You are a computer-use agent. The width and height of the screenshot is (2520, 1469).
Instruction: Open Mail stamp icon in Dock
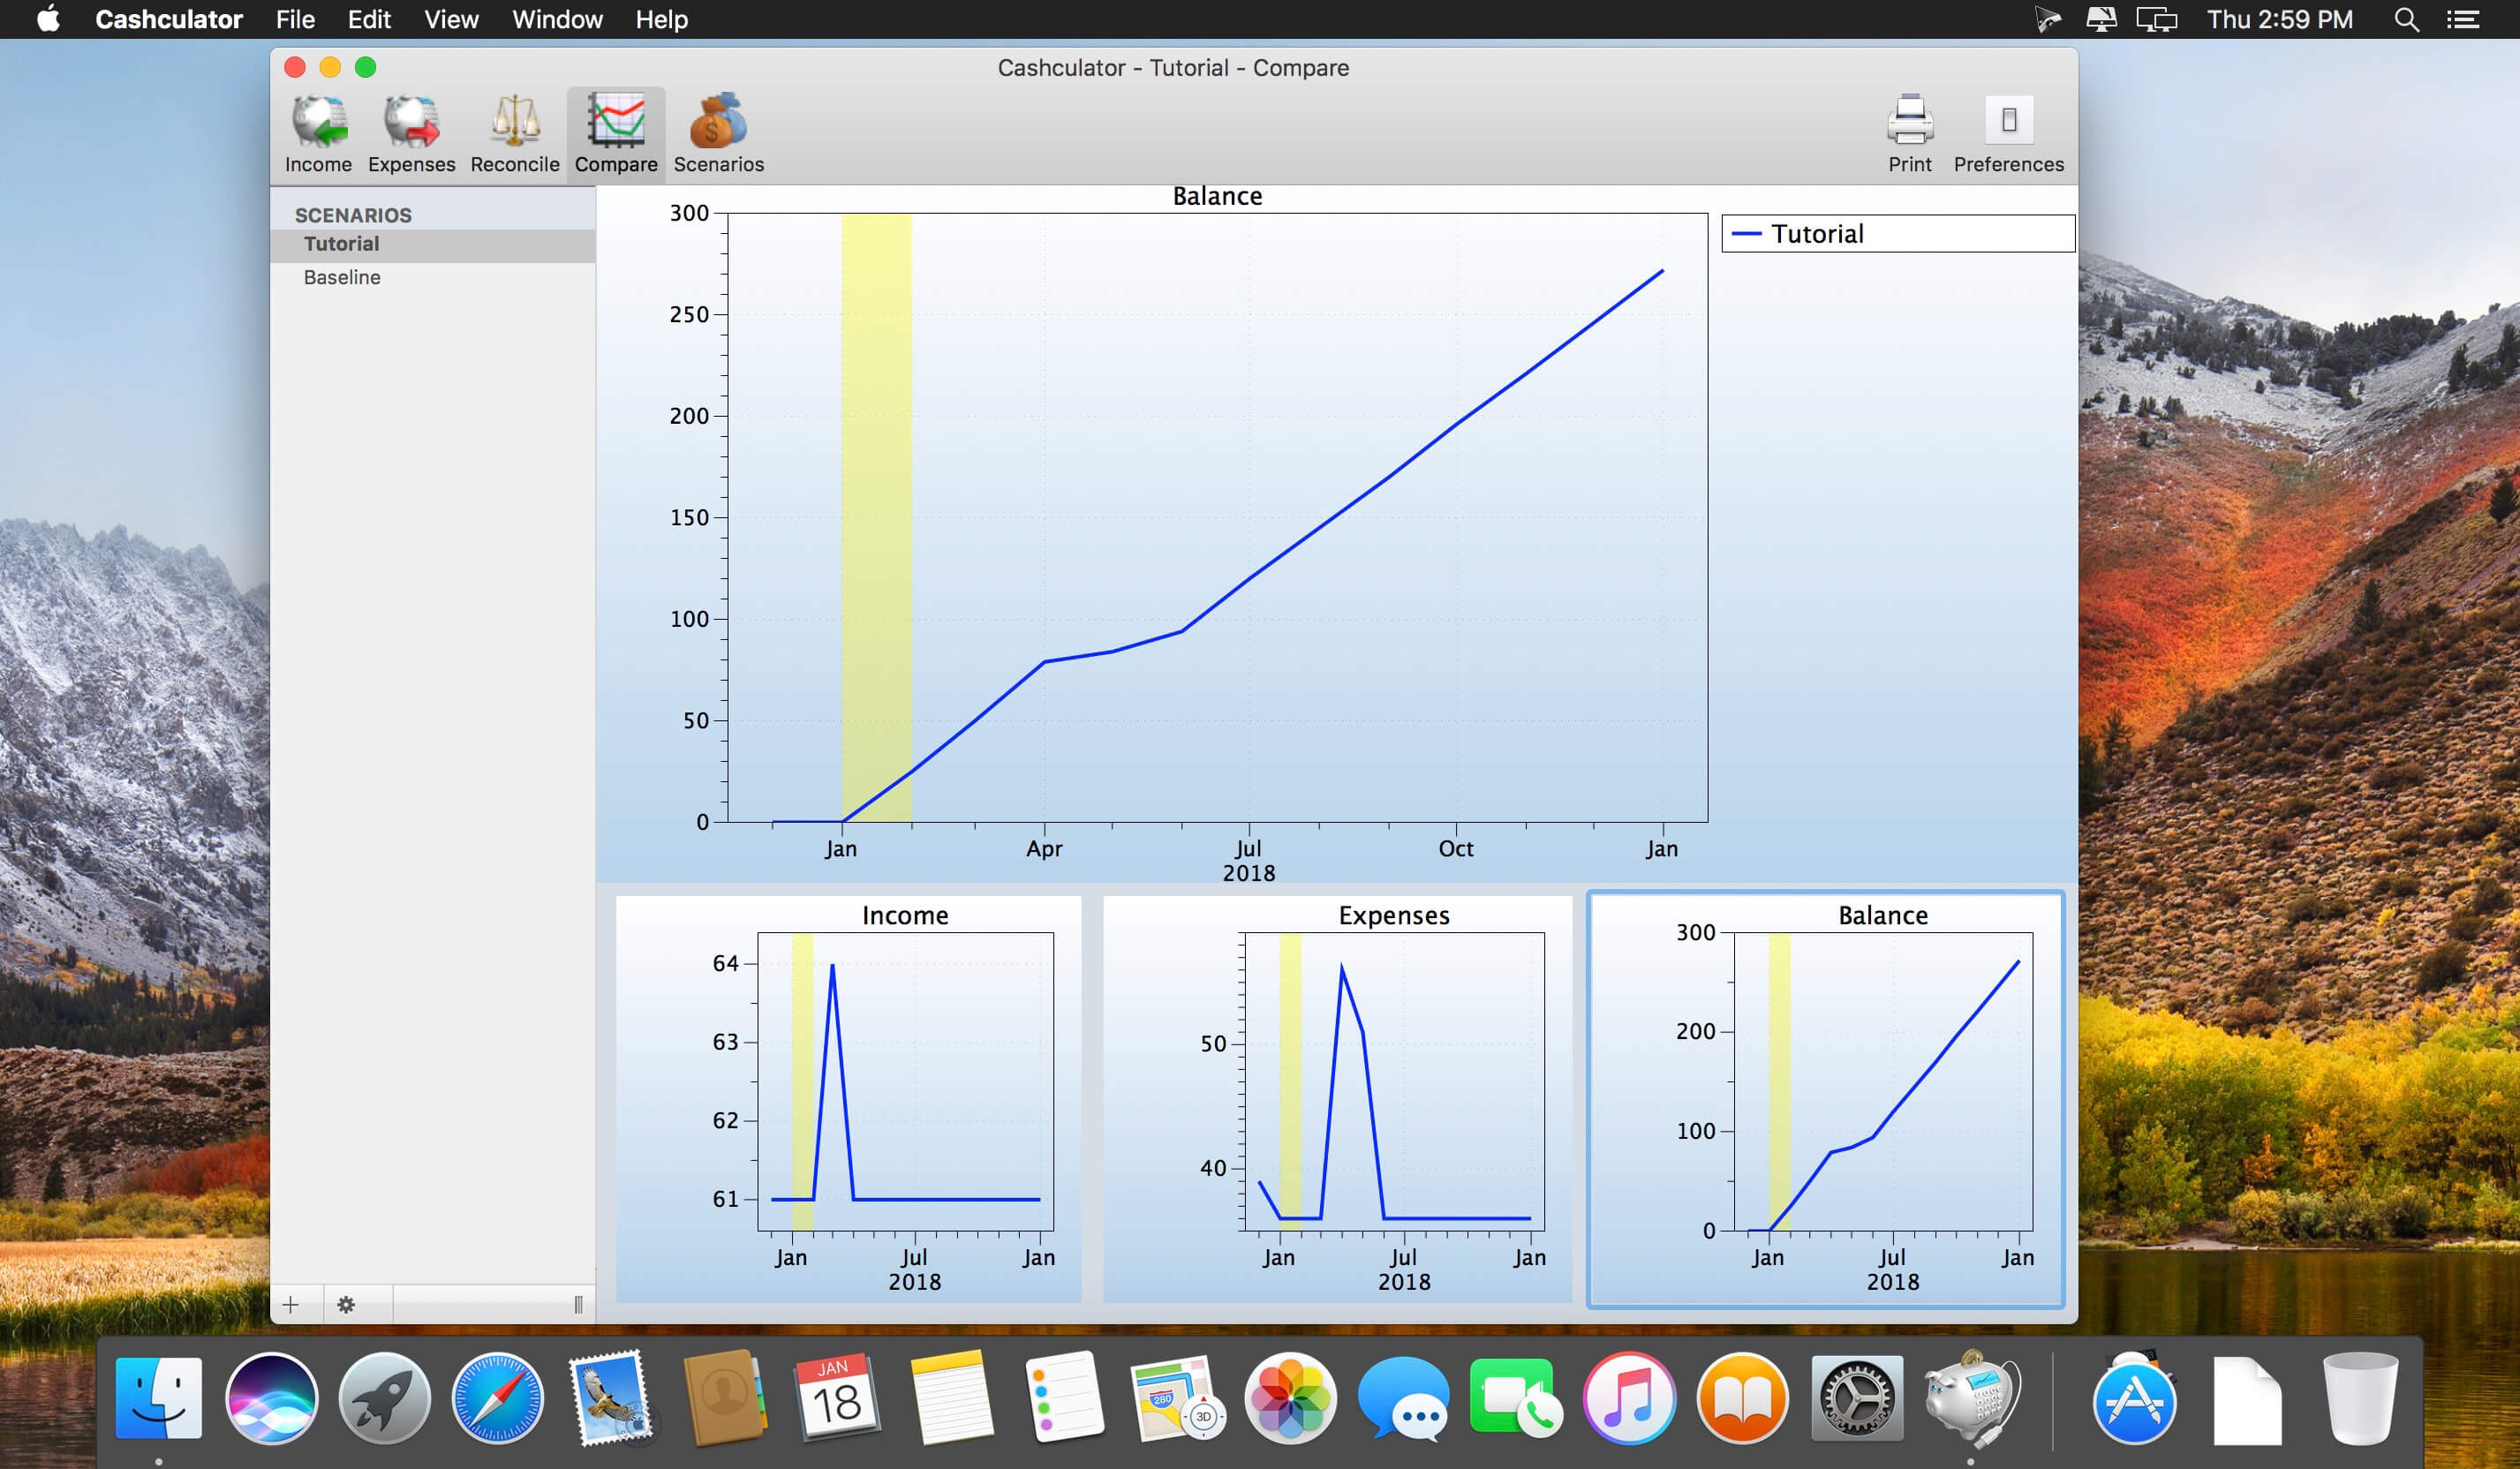(611, 1398)
